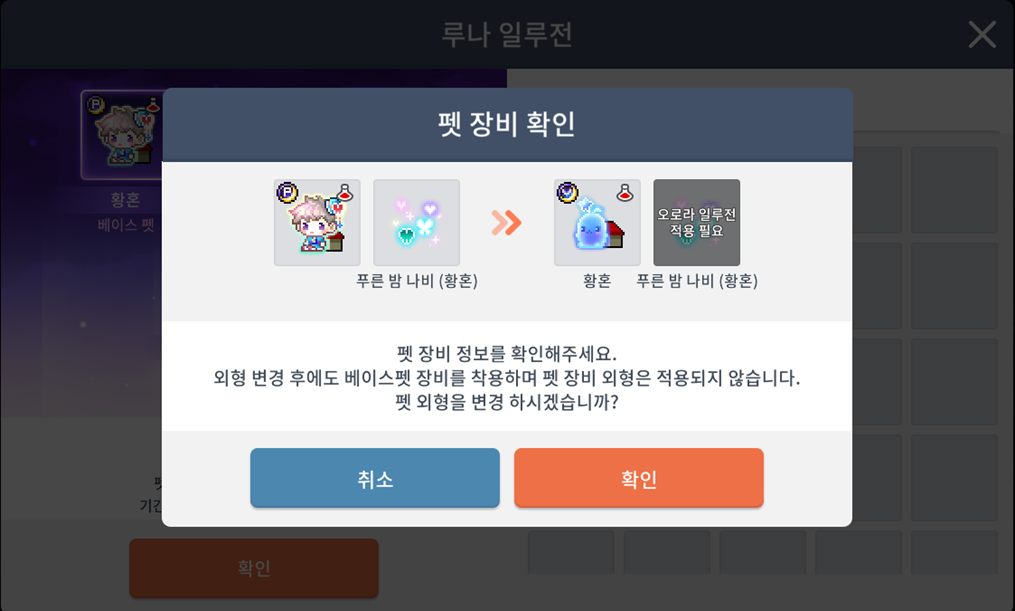This screenshot has height=611, width=1015.
Task: Click the P badge on the boy pet icon
Action: click(287, 192)
